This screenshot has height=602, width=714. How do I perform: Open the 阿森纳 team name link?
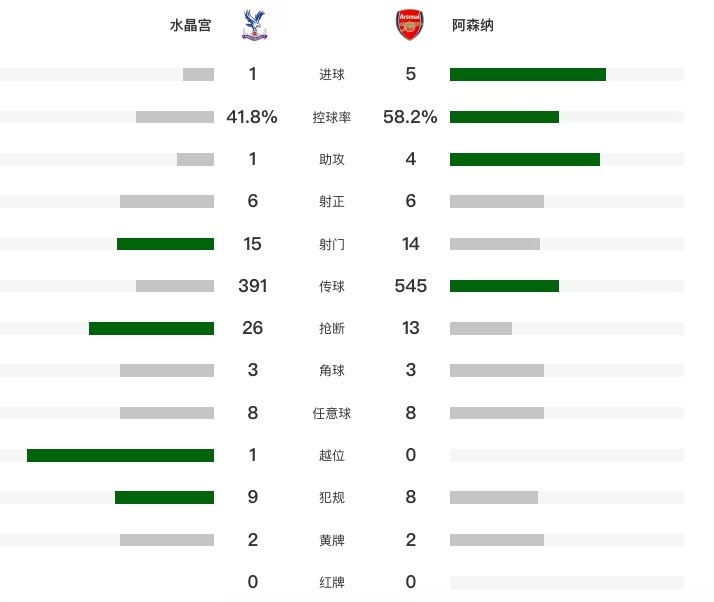coord(473,25)
